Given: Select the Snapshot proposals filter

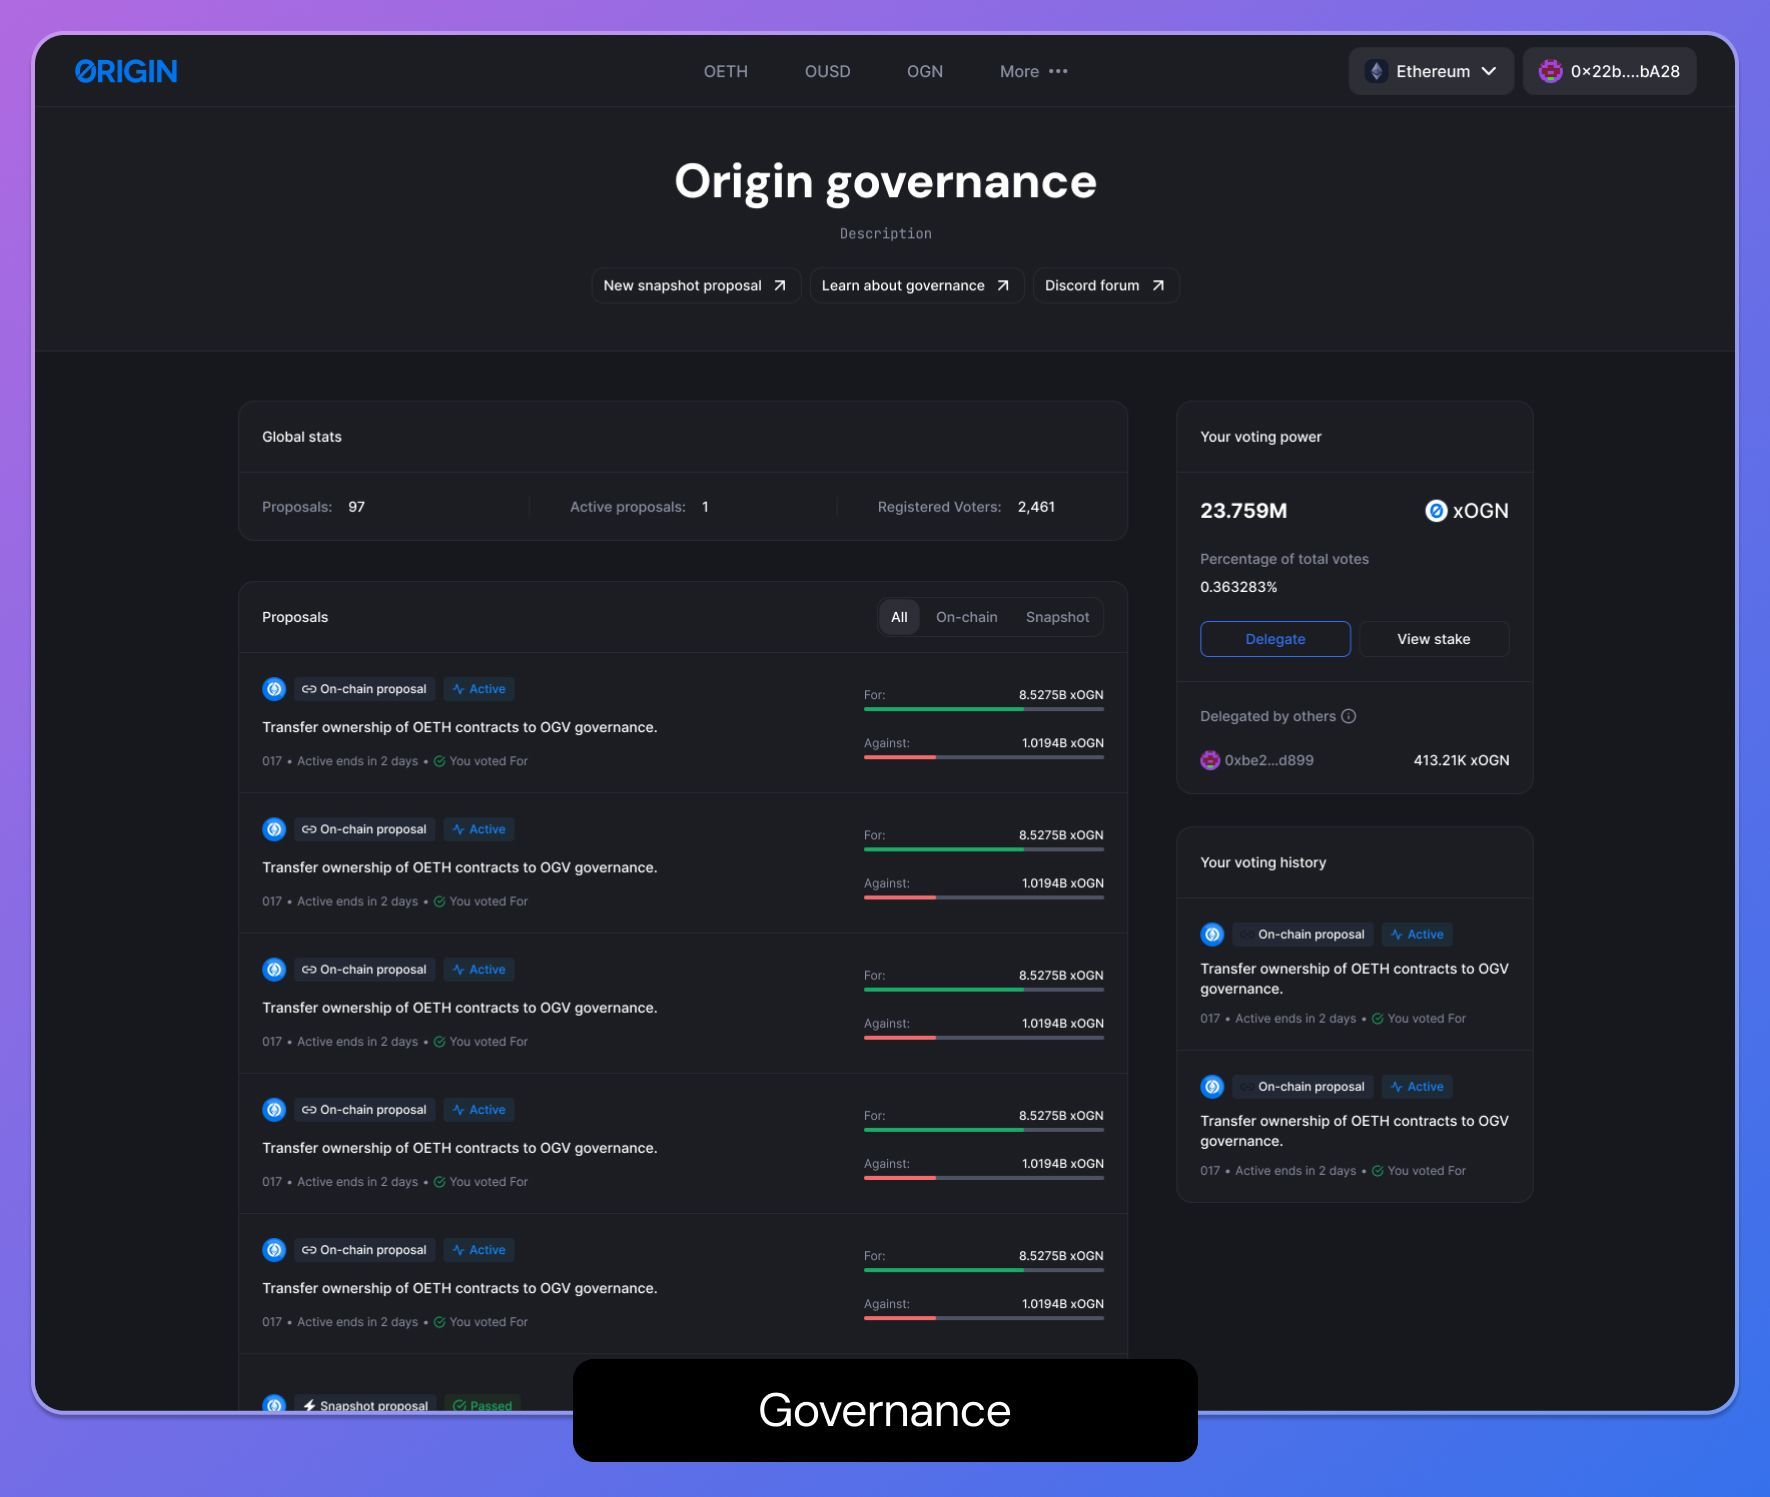Looking at the screenshot, I should [x=1057, y=617].
